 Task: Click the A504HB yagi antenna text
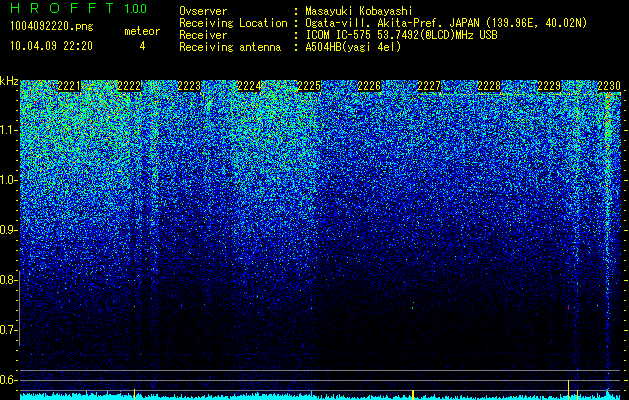[353, 47]
